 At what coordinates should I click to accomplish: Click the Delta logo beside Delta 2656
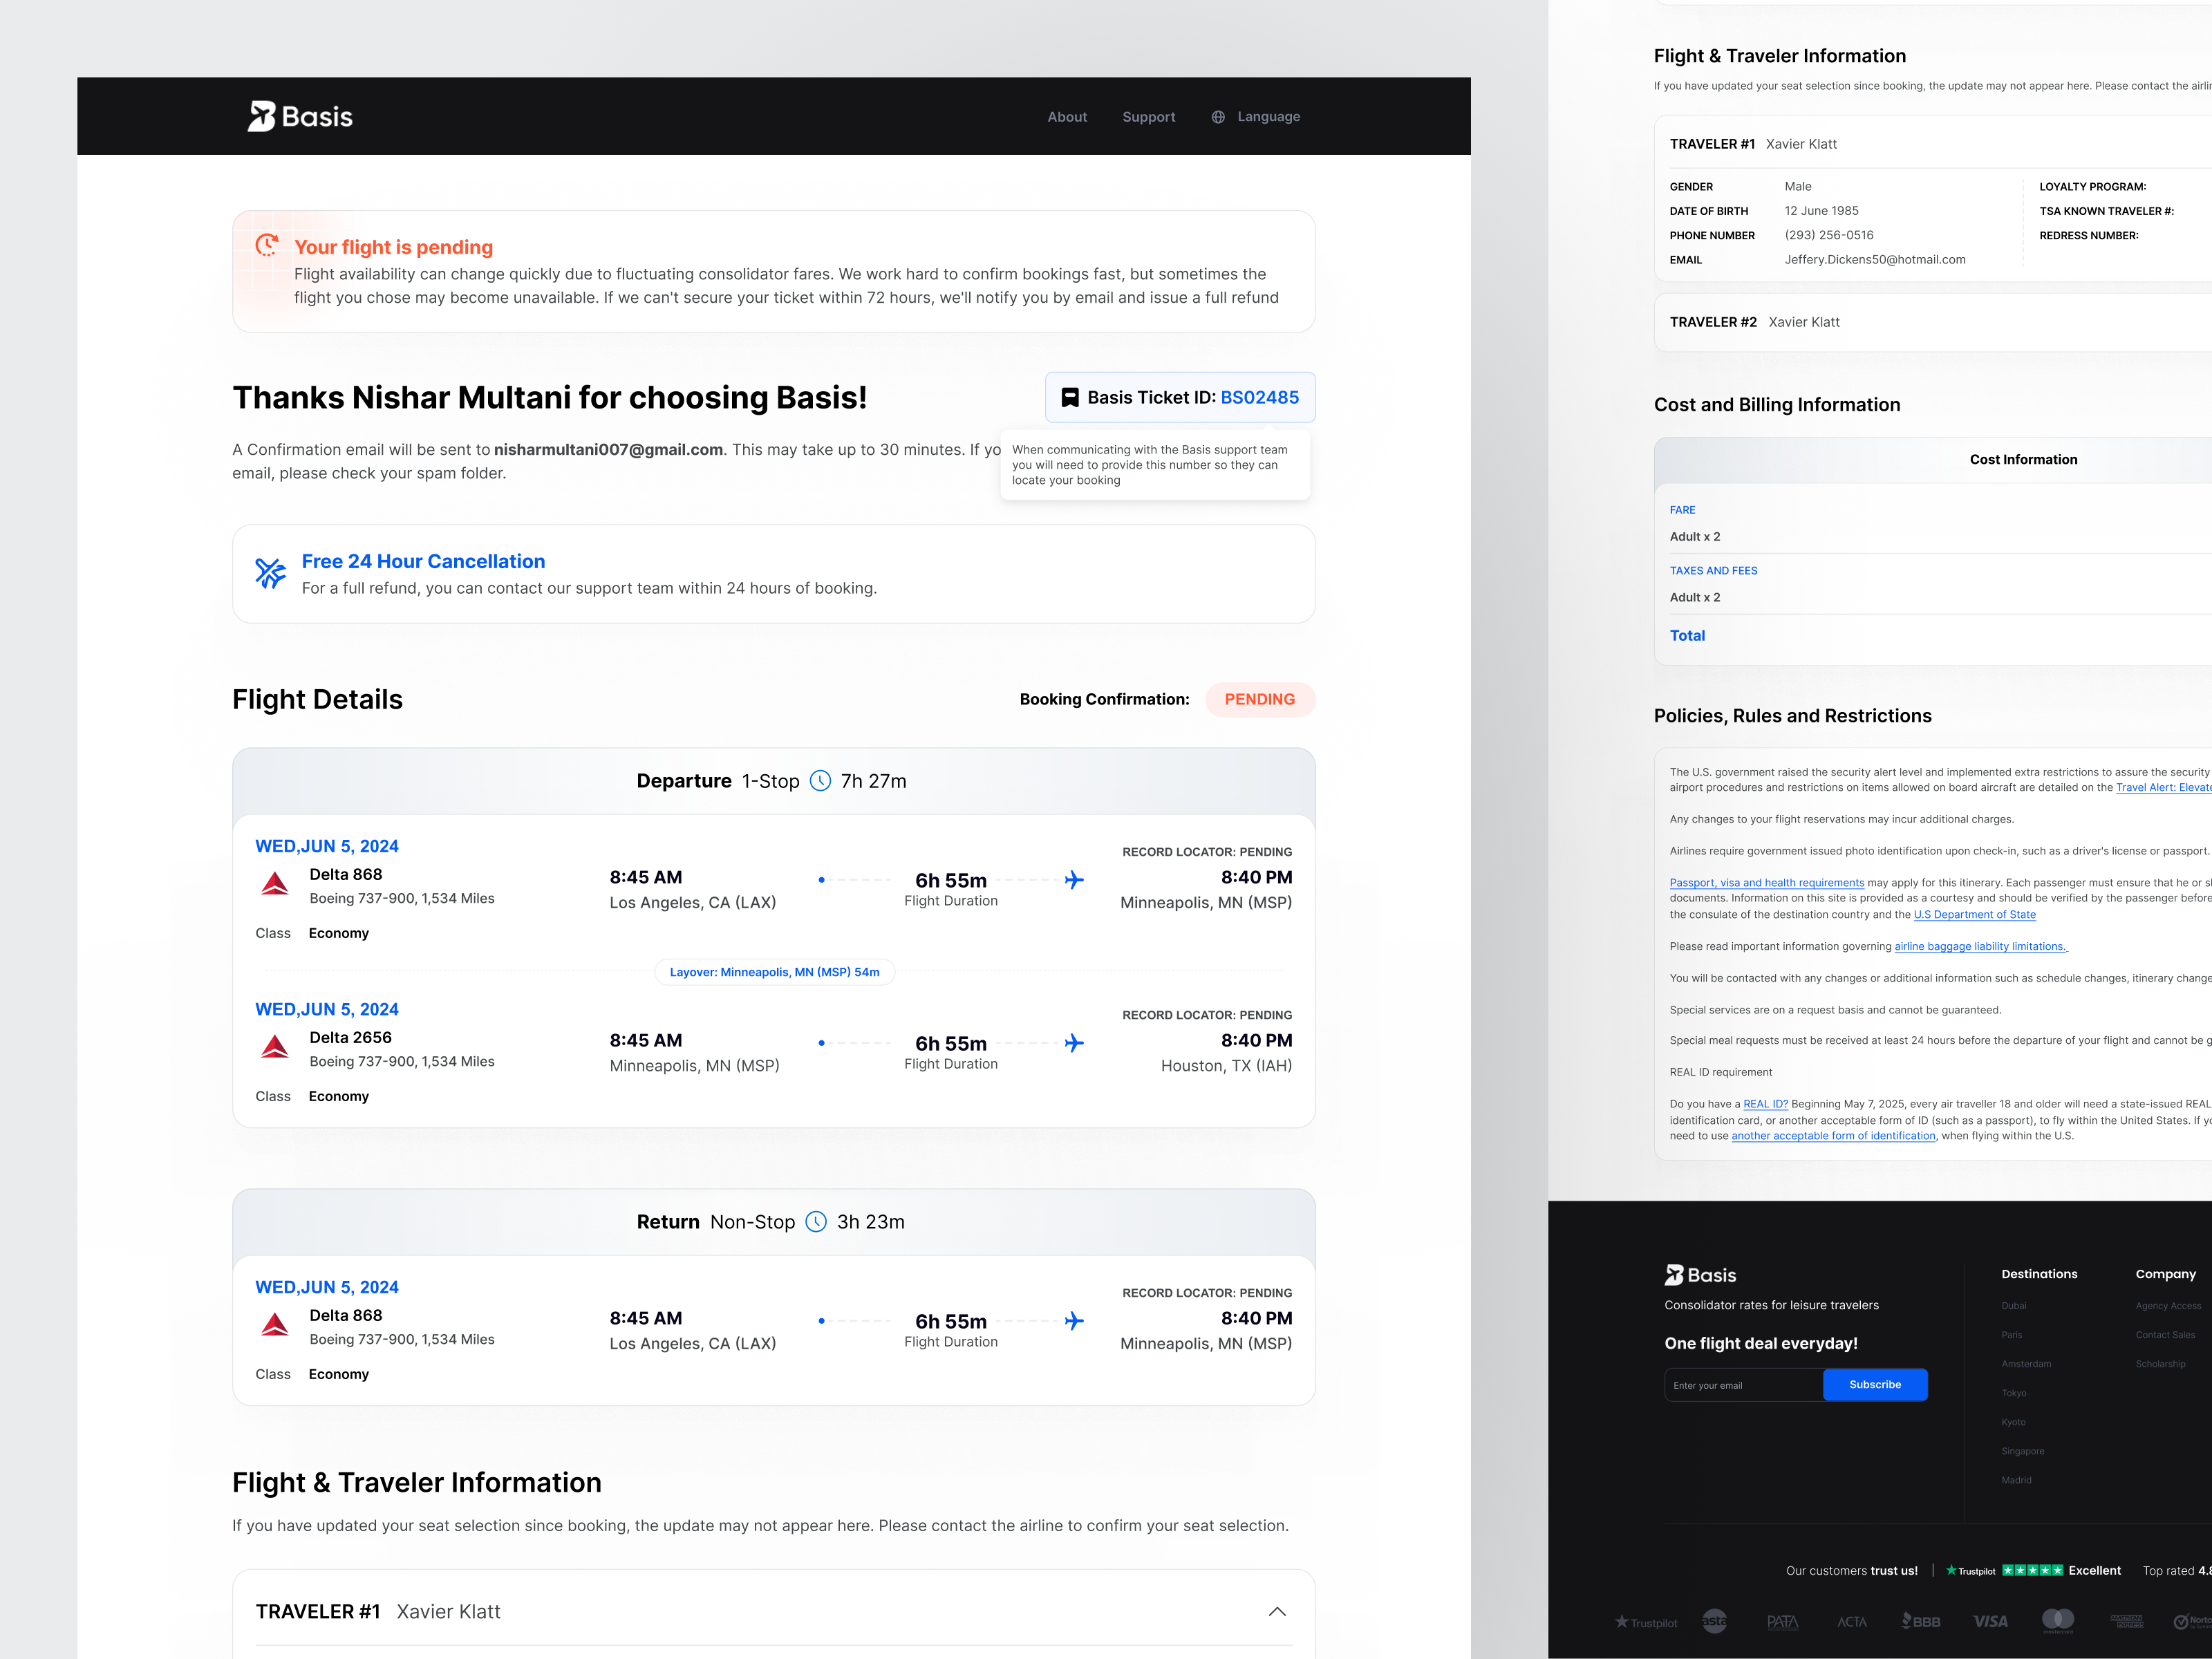(x=275, y=1047)
